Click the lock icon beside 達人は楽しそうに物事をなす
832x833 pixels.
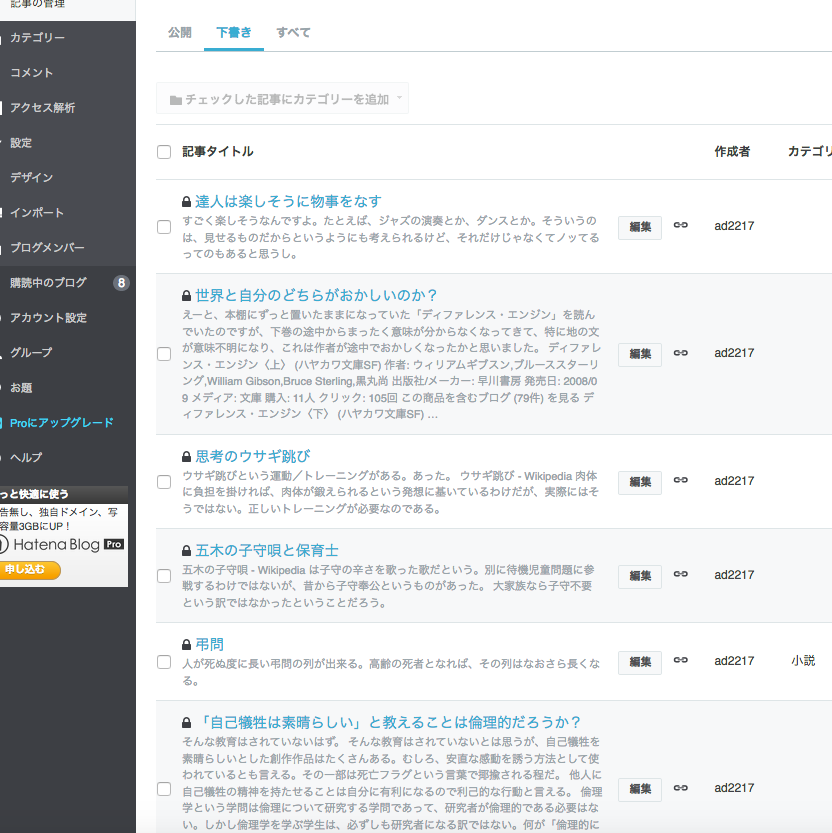click(186, 202)
